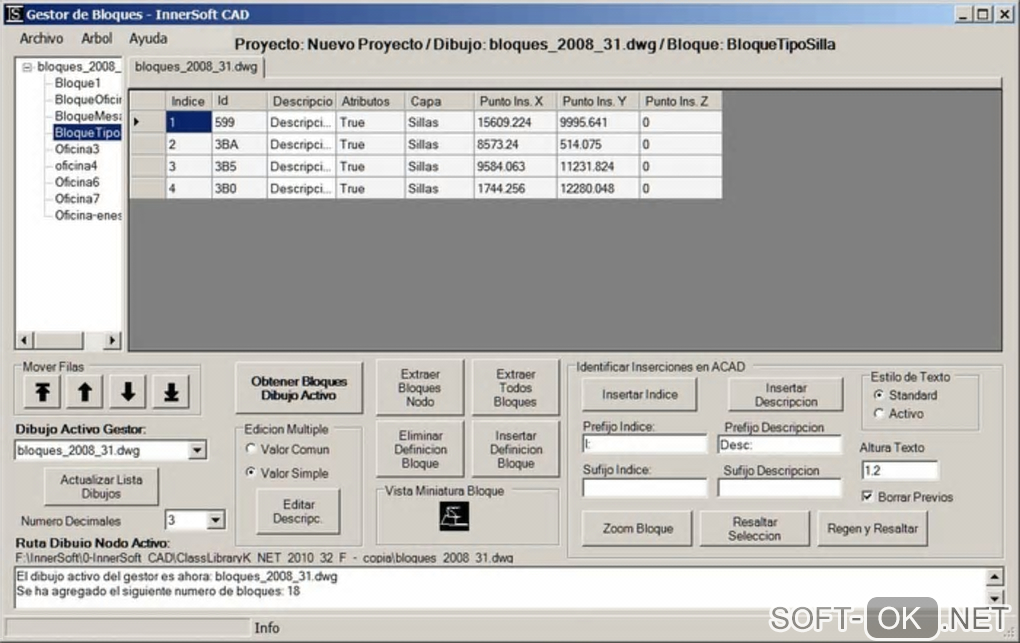Select the Valor Comun radio option
1020x643 pixels.
point(252,450)
